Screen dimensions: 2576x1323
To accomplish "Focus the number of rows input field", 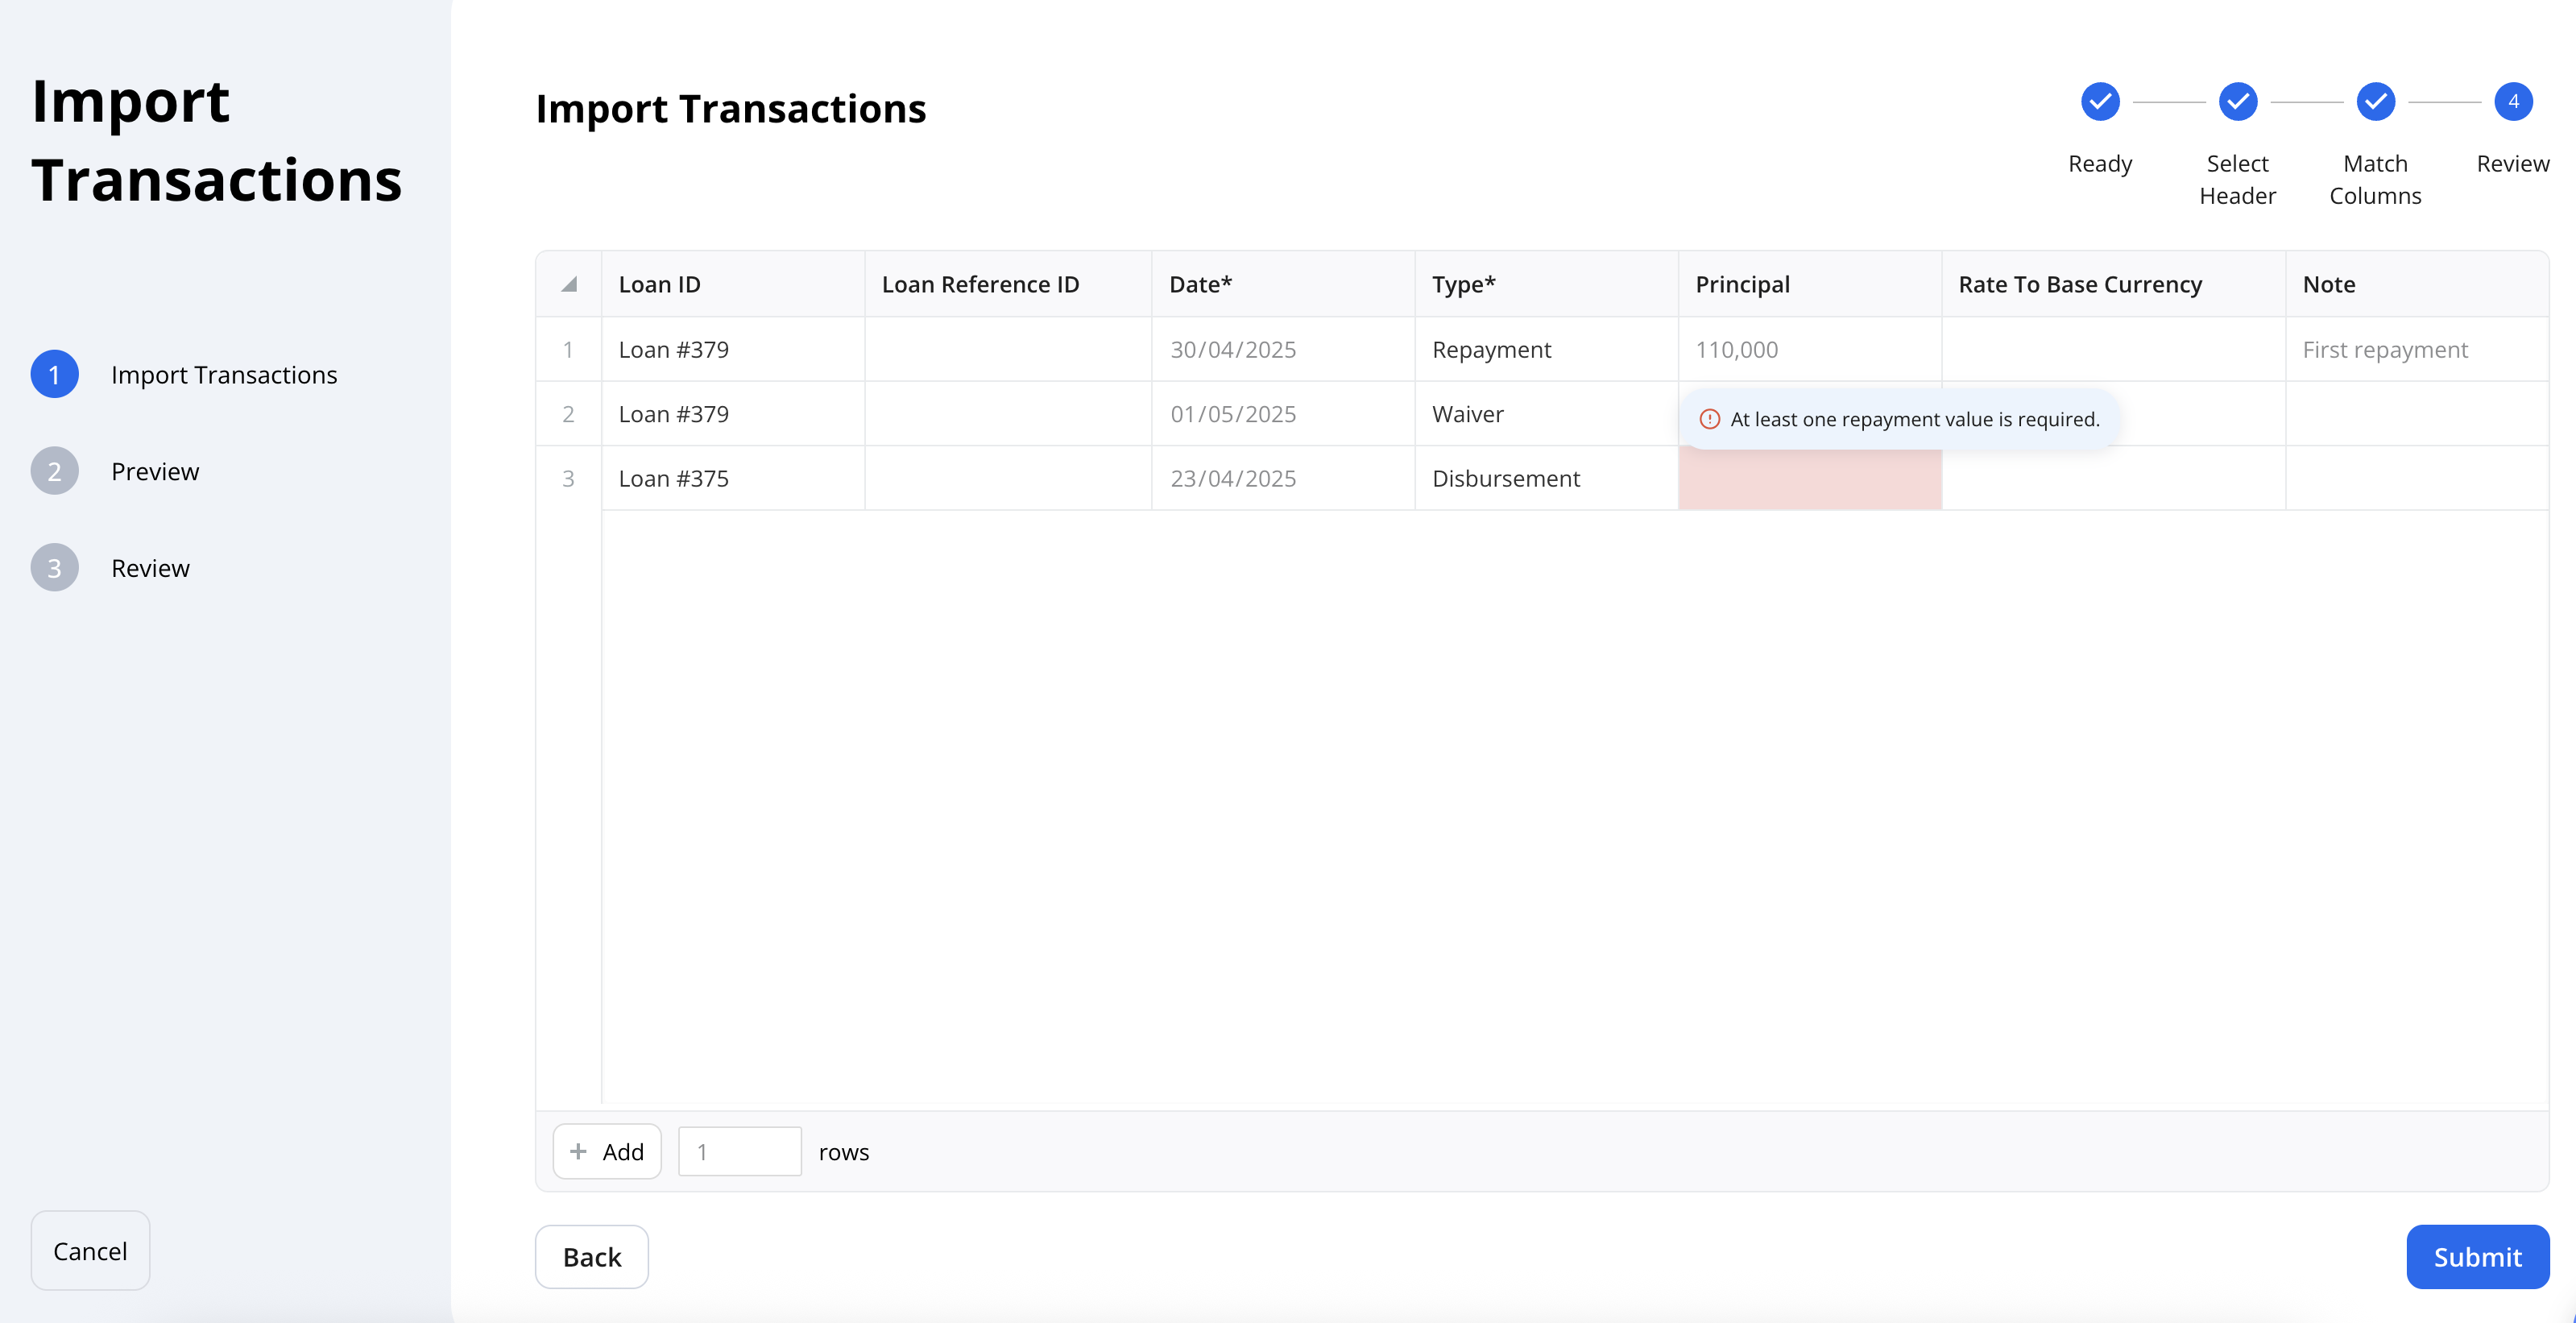I will click(740, 1152).
